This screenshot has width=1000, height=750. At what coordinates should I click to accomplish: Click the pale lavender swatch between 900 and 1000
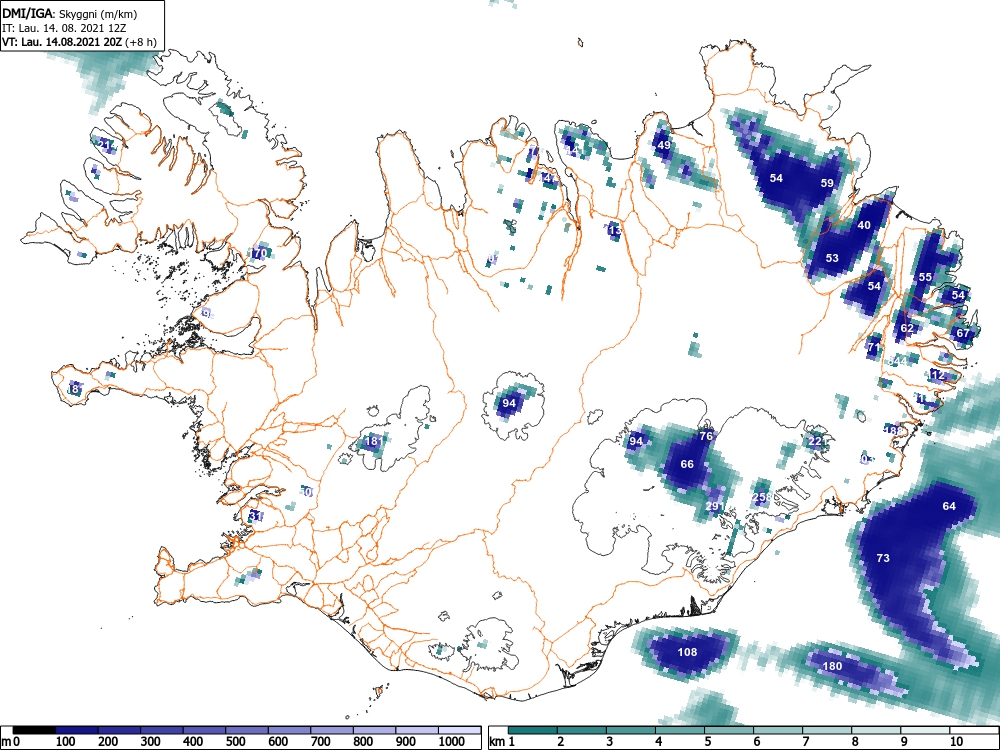417,730
